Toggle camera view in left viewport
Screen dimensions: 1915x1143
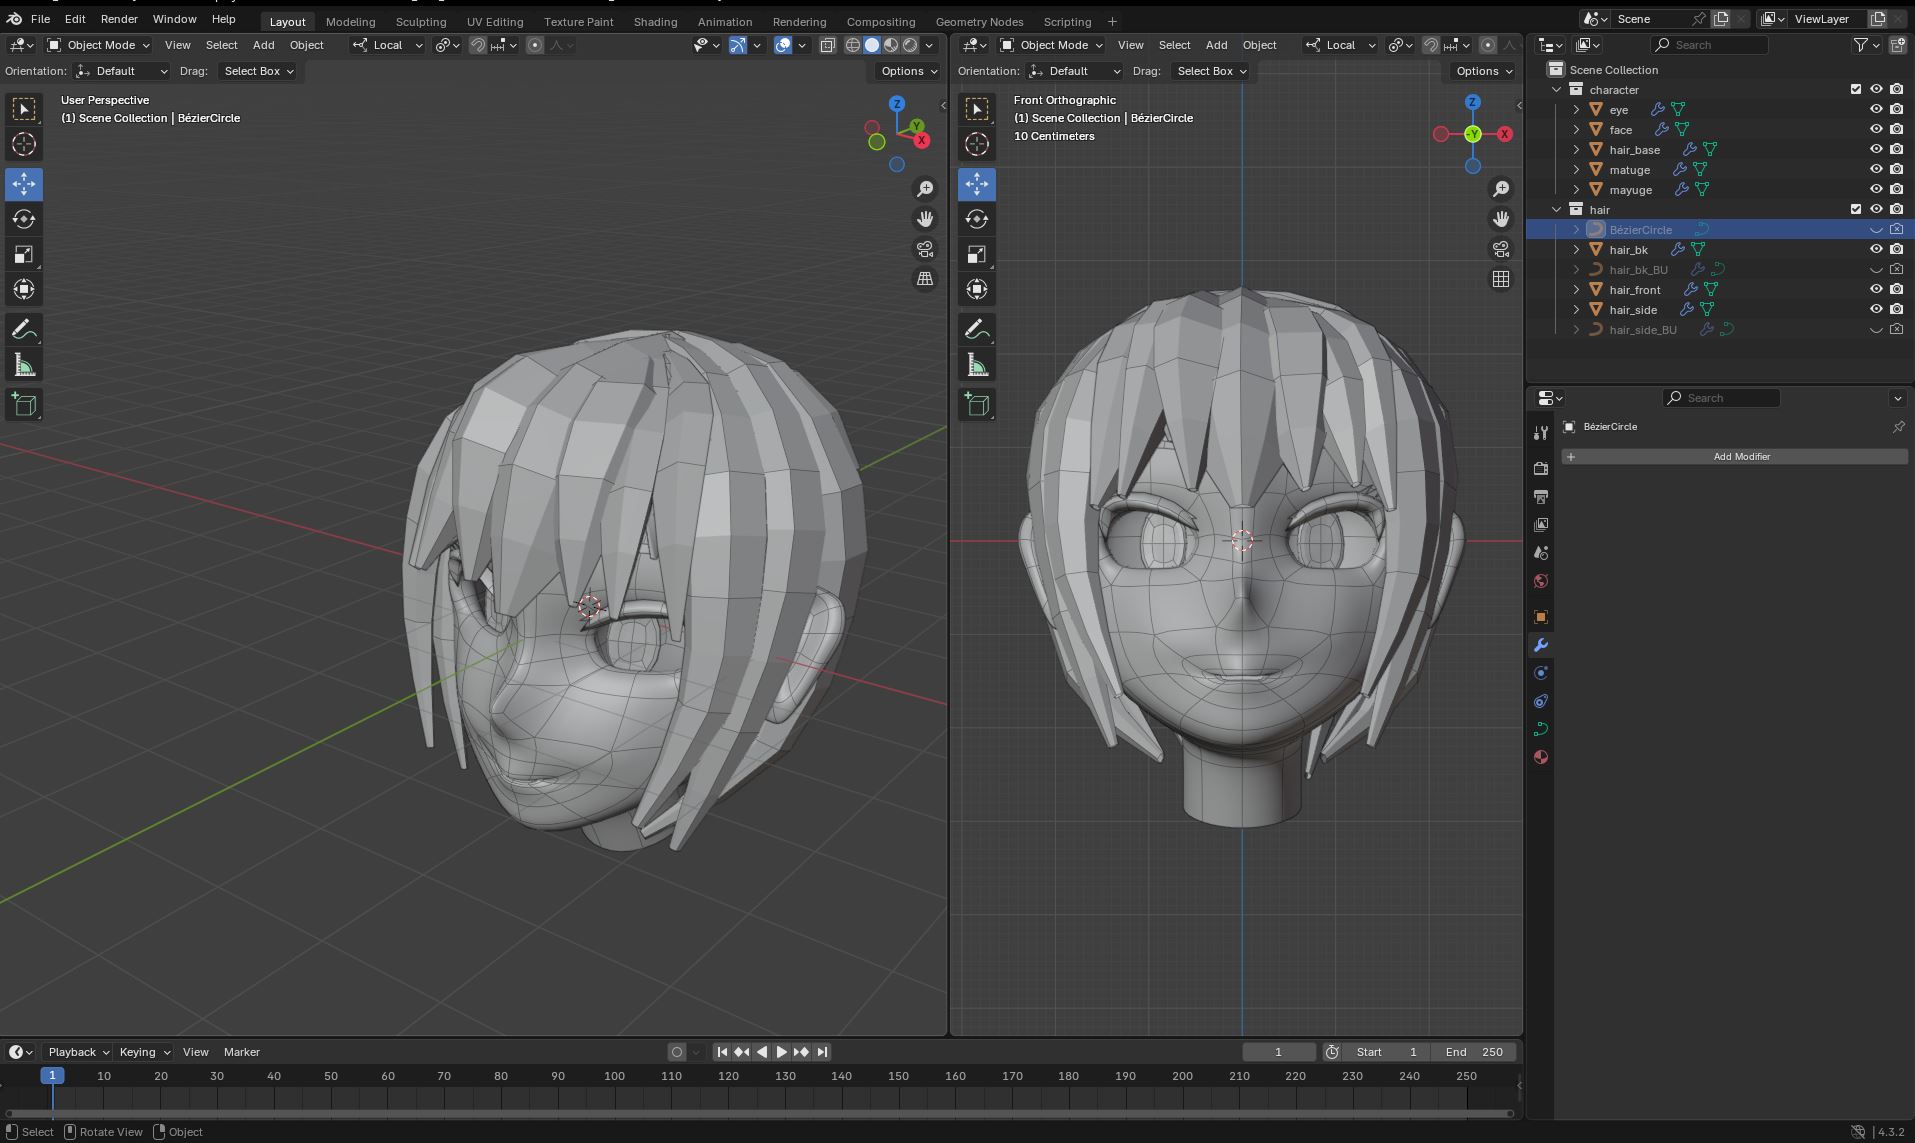(x=925, y=249)
